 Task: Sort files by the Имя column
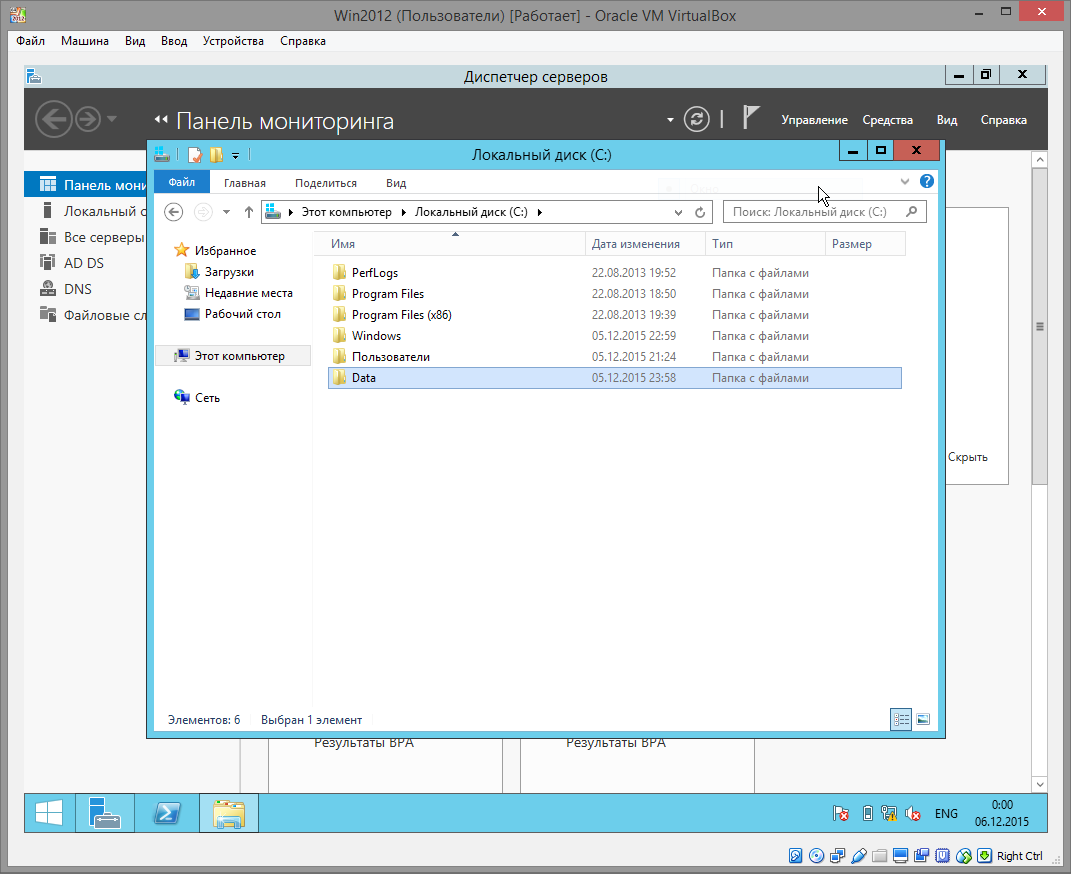(451, 244)
